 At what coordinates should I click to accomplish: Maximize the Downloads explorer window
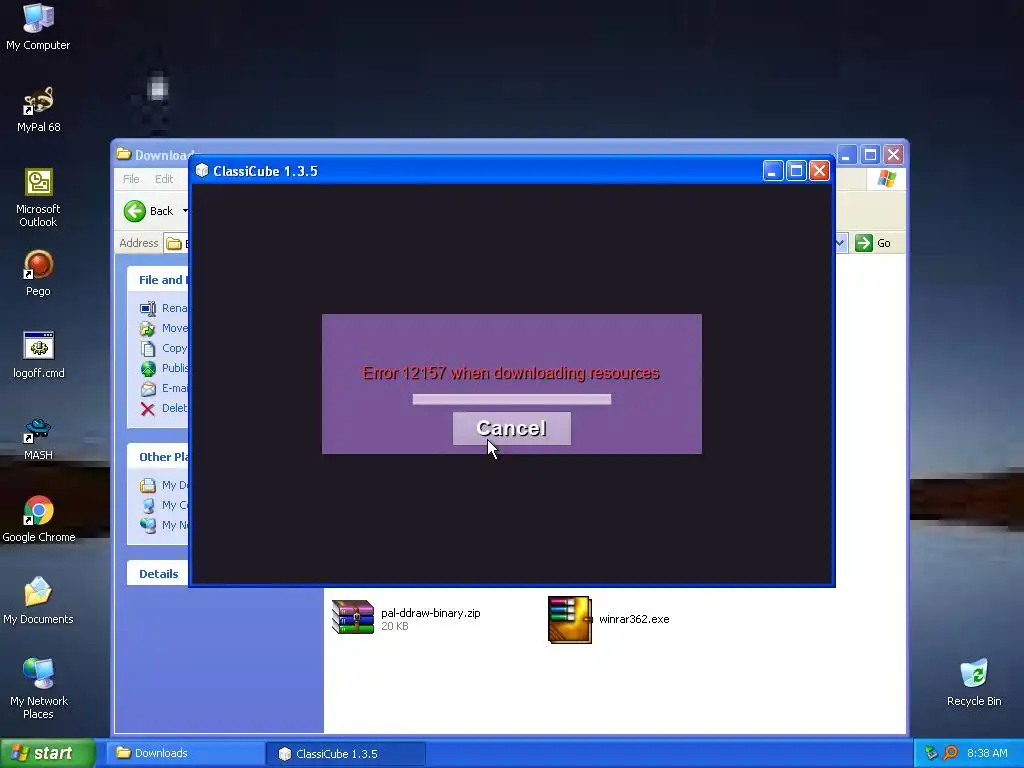(x=870, y=155)
